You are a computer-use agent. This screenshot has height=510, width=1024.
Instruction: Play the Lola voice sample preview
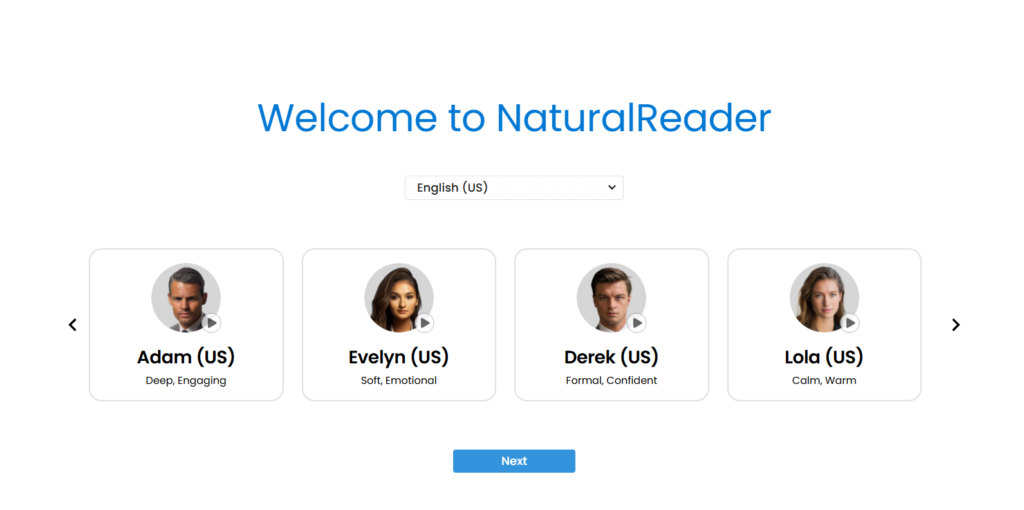pyautogui.click(x=850, y=323)
